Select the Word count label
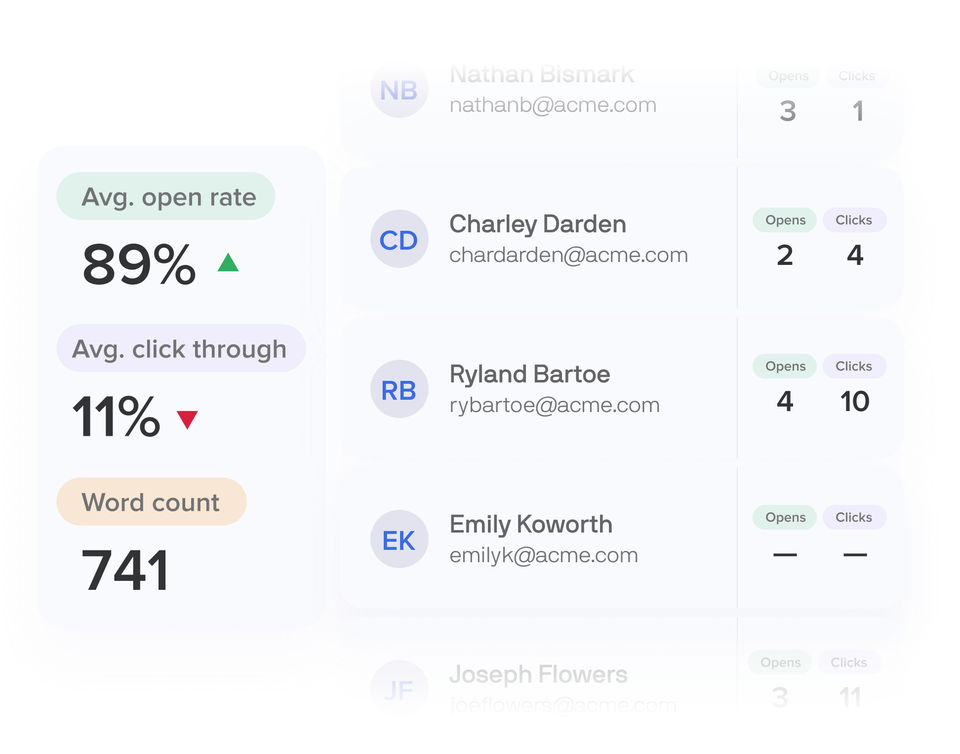Viewport: 960px width, 754px height. pos(152,502)
